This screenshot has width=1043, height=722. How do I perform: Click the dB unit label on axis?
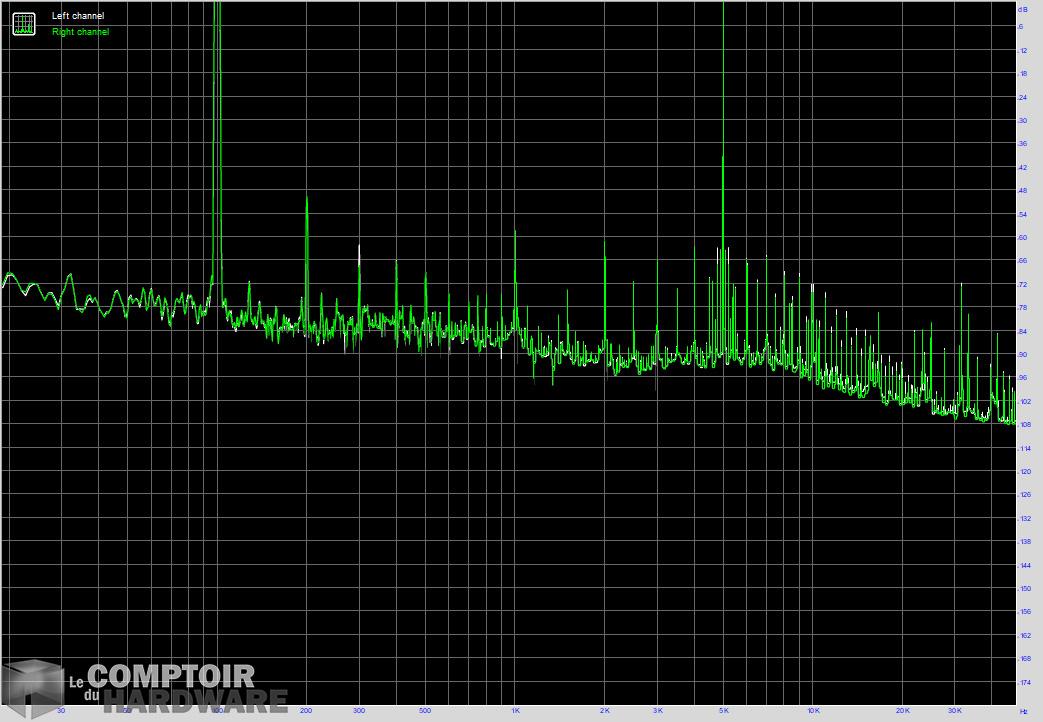[1022, 8]
